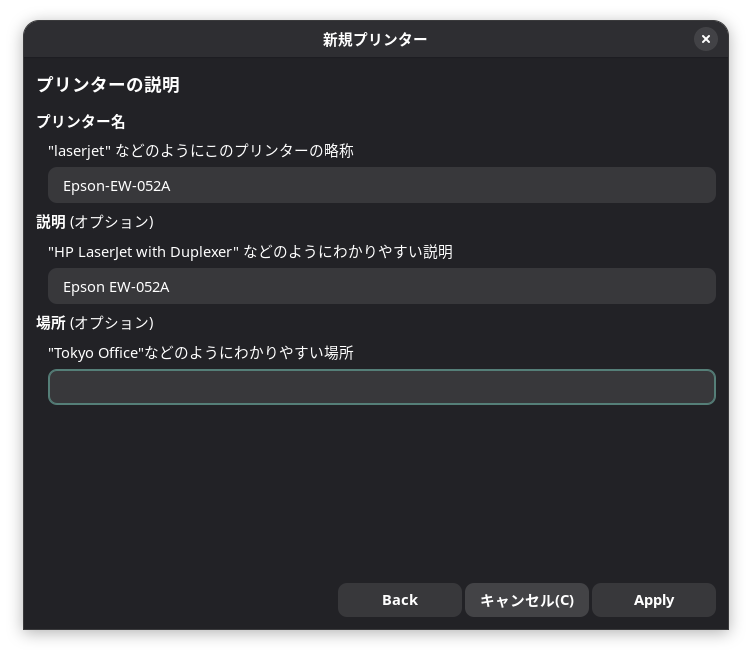Click the プリンターの説明 heading
The height and width of the screenshot is (656, 752).
[108, 84]
